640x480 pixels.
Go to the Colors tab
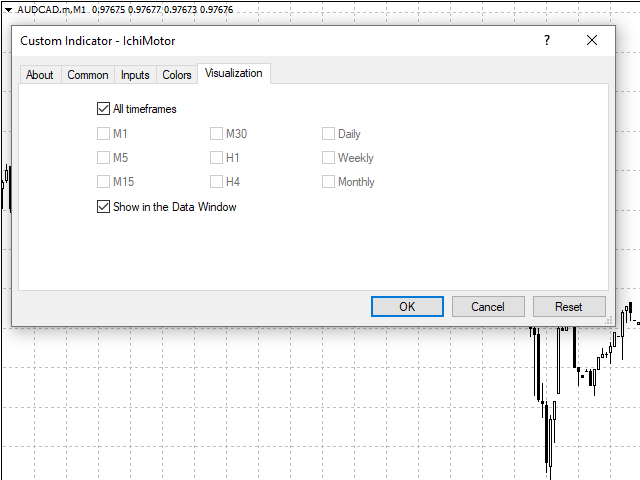pos(177,75)
